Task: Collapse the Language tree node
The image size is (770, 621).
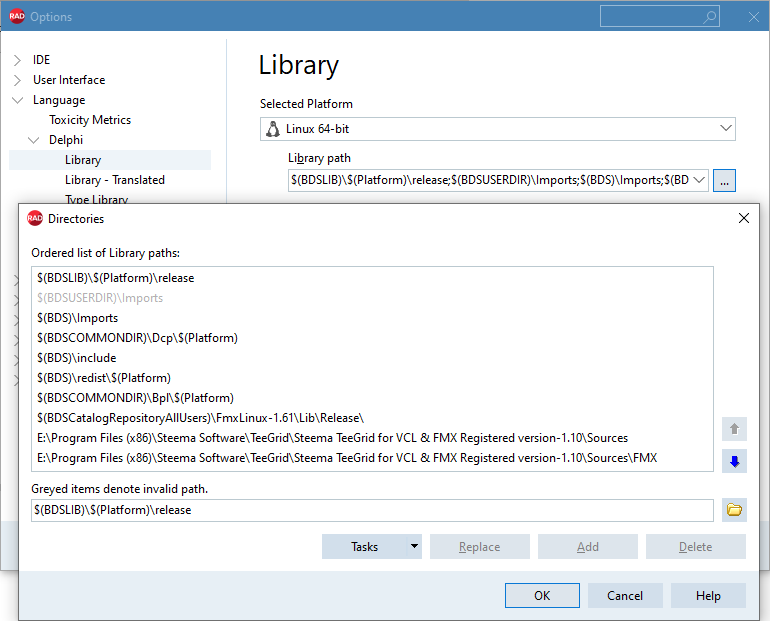Action: point(17,100)
